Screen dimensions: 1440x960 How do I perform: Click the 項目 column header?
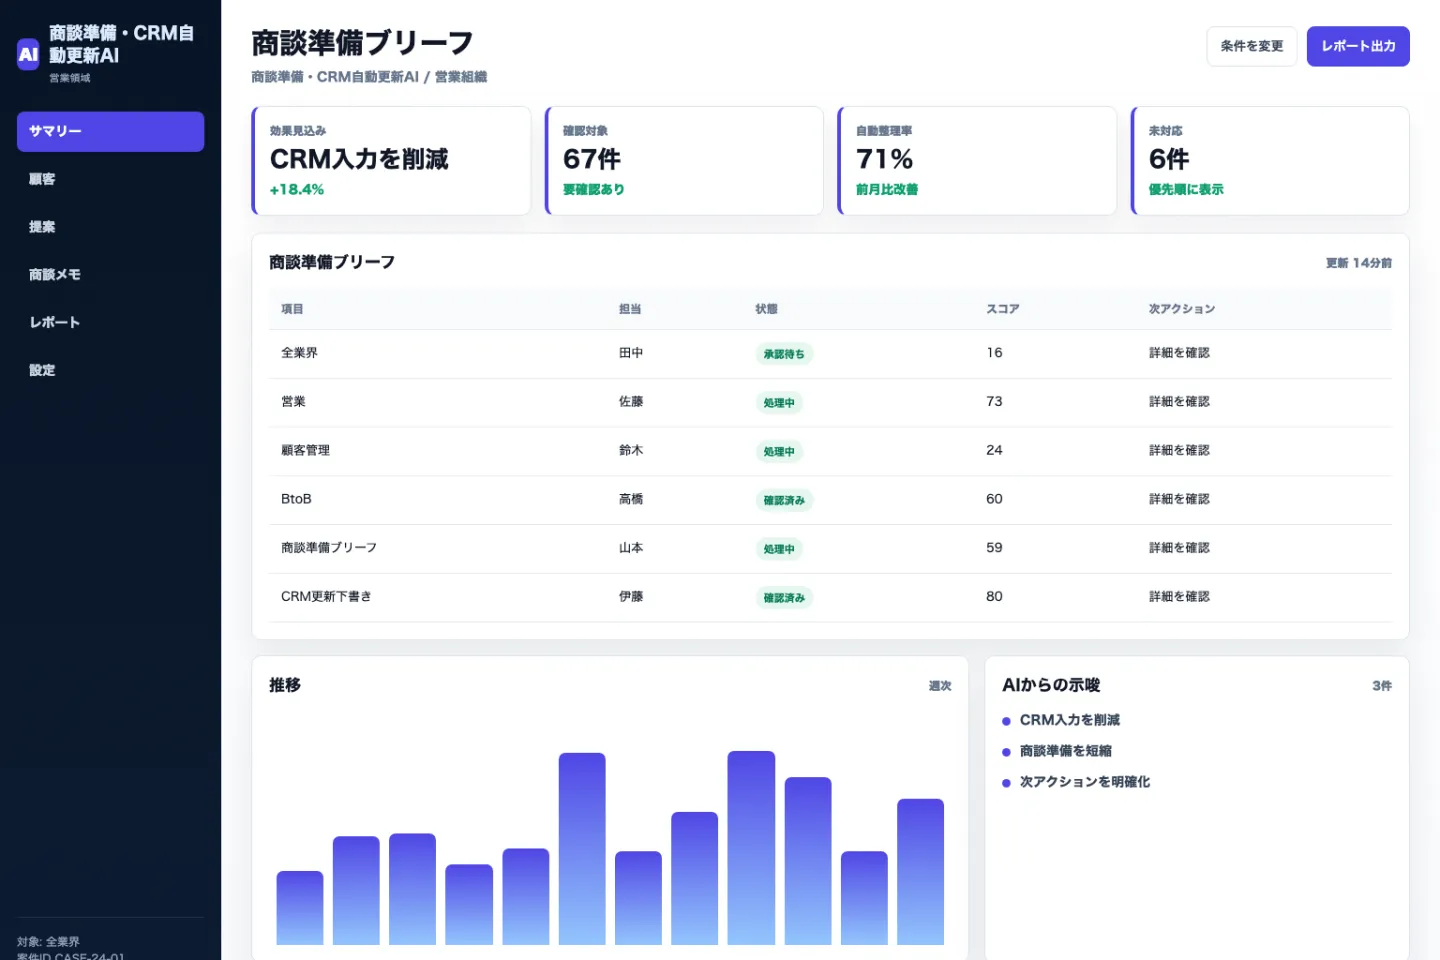click(292, 309)
